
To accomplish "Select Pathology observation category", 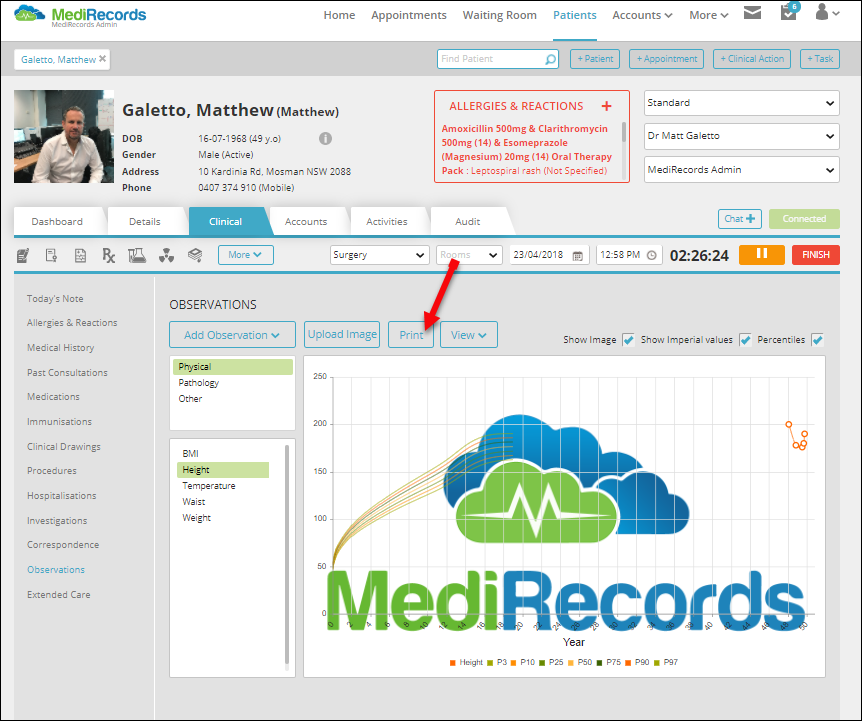I will (198, 382).
